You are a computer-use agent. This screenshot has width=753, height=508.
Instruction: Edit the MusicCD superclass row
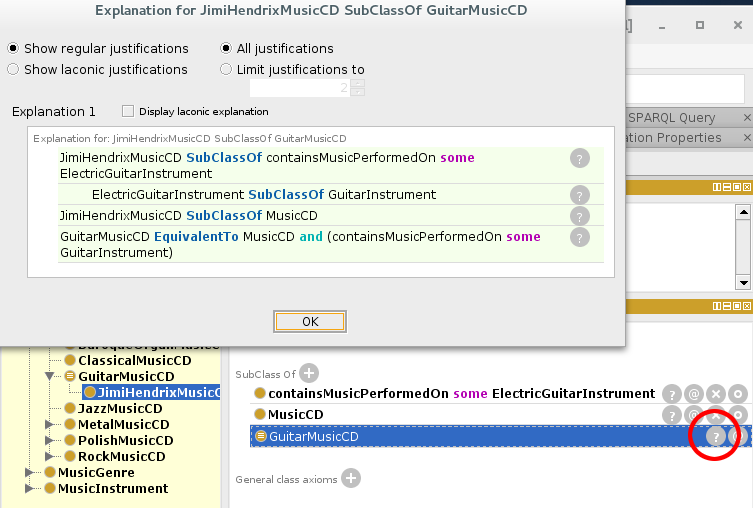738,415
